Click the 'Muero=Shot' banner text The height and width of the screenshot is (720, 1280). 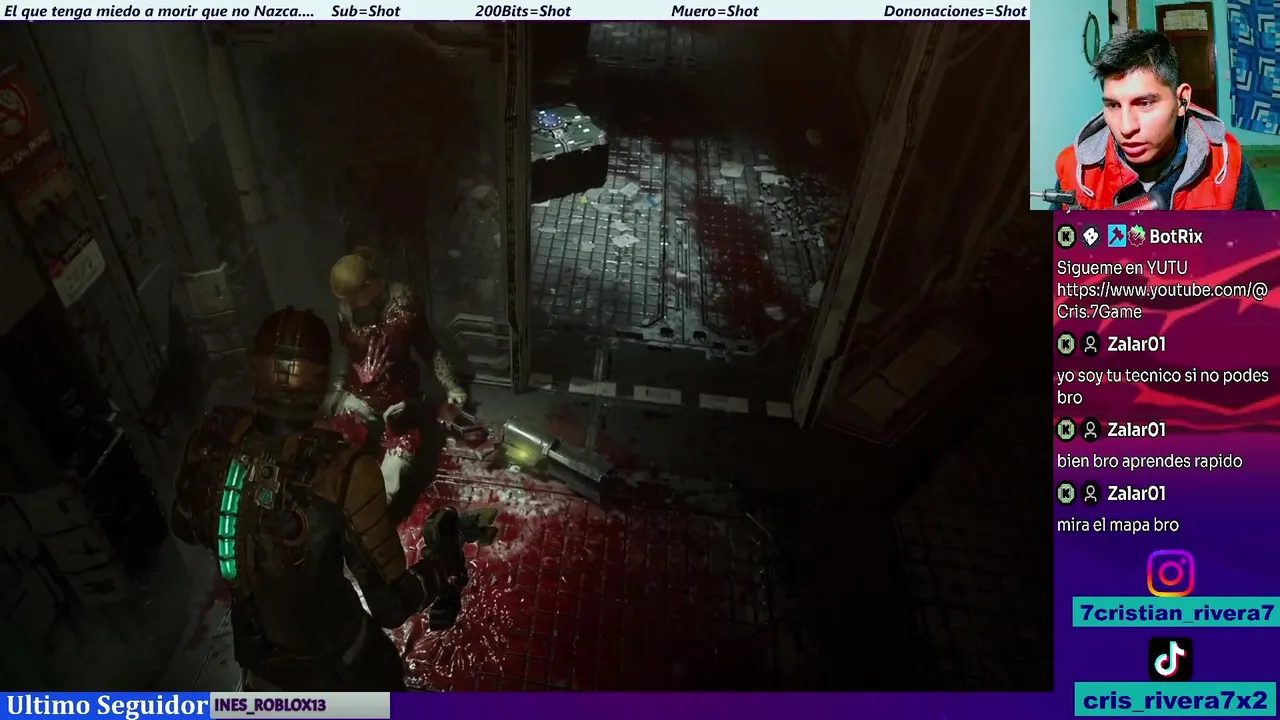coord(715,11)
